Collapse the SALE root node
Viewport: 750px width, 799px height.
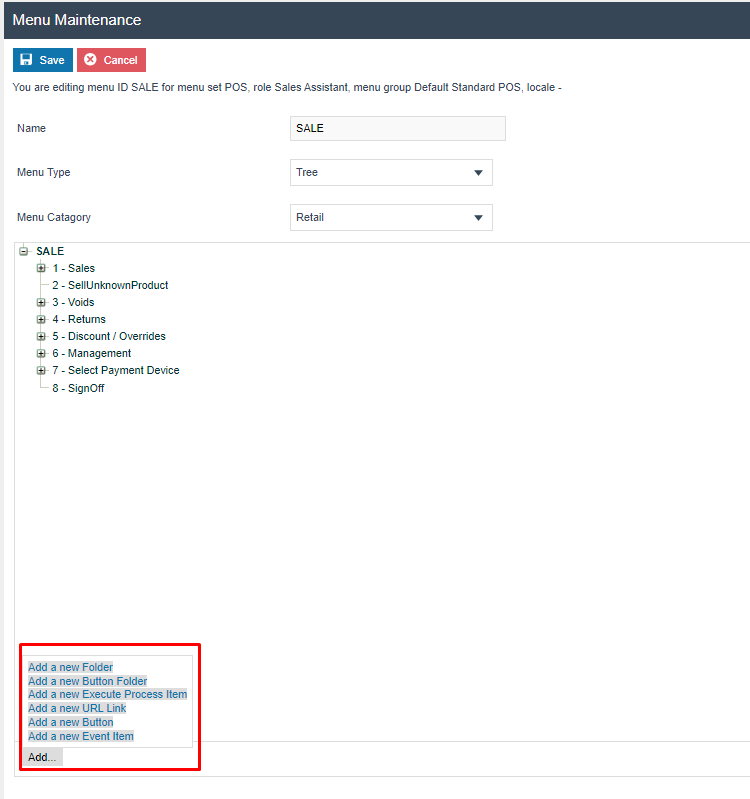pyautogui.click(x=23, y=251)
